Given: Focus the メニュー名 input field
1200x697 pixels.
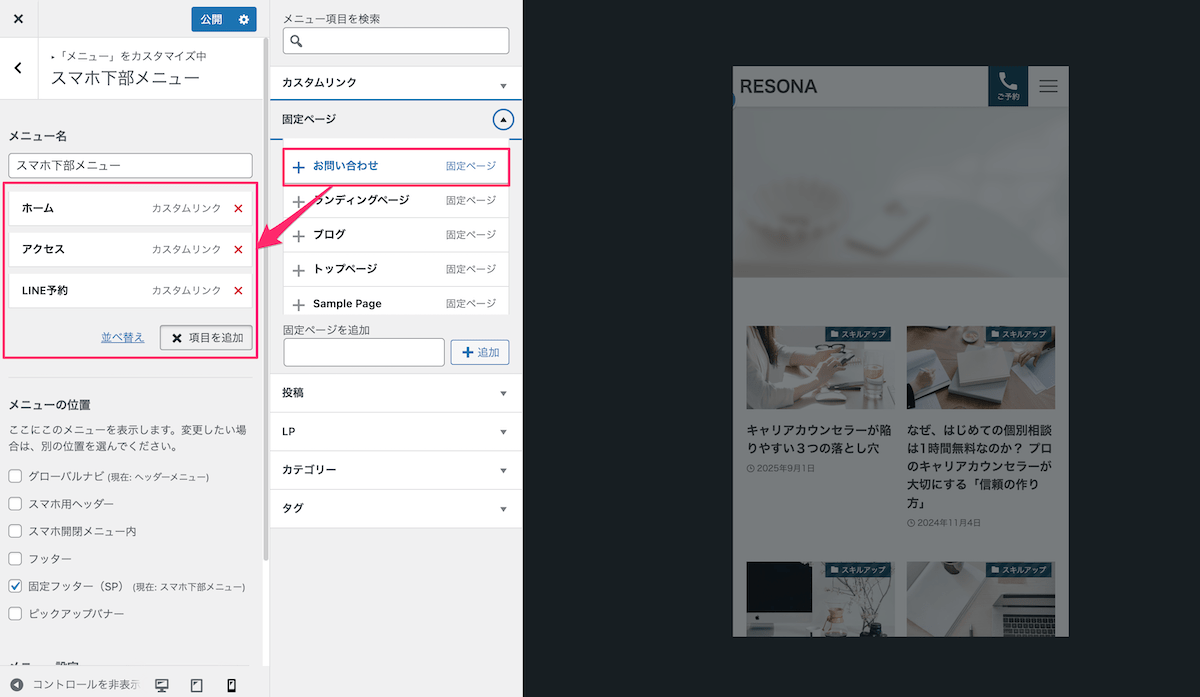Looking at the screenshot, I should click(131, 165).
